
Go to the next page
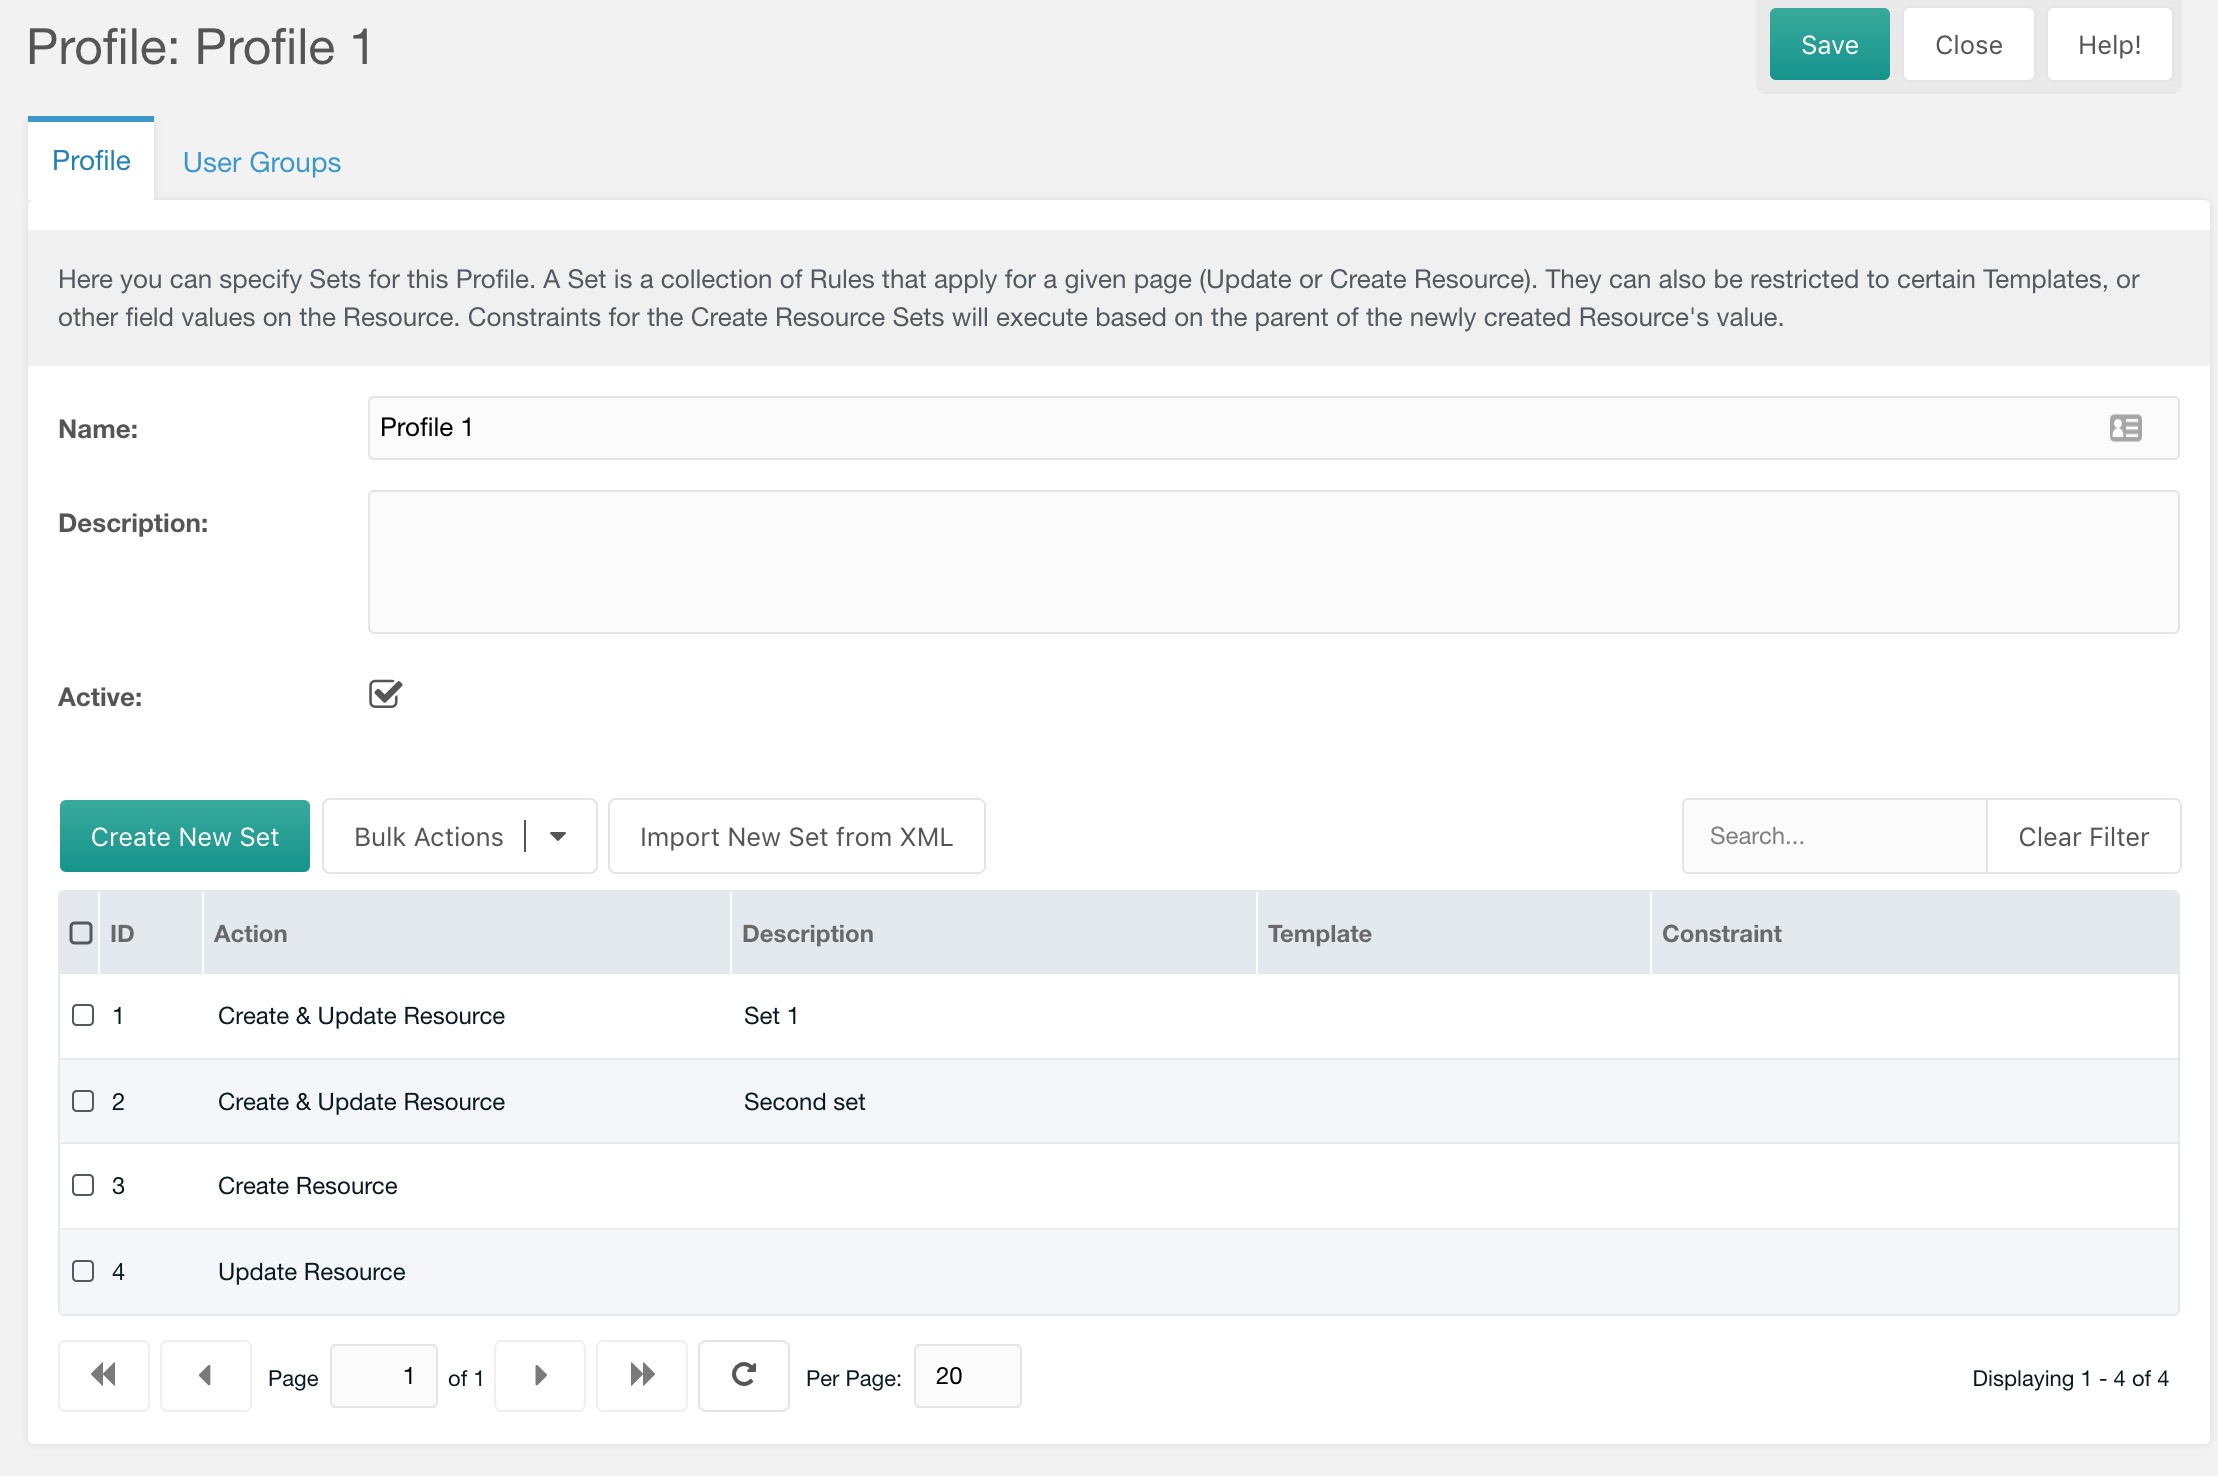click(539, 1375)
